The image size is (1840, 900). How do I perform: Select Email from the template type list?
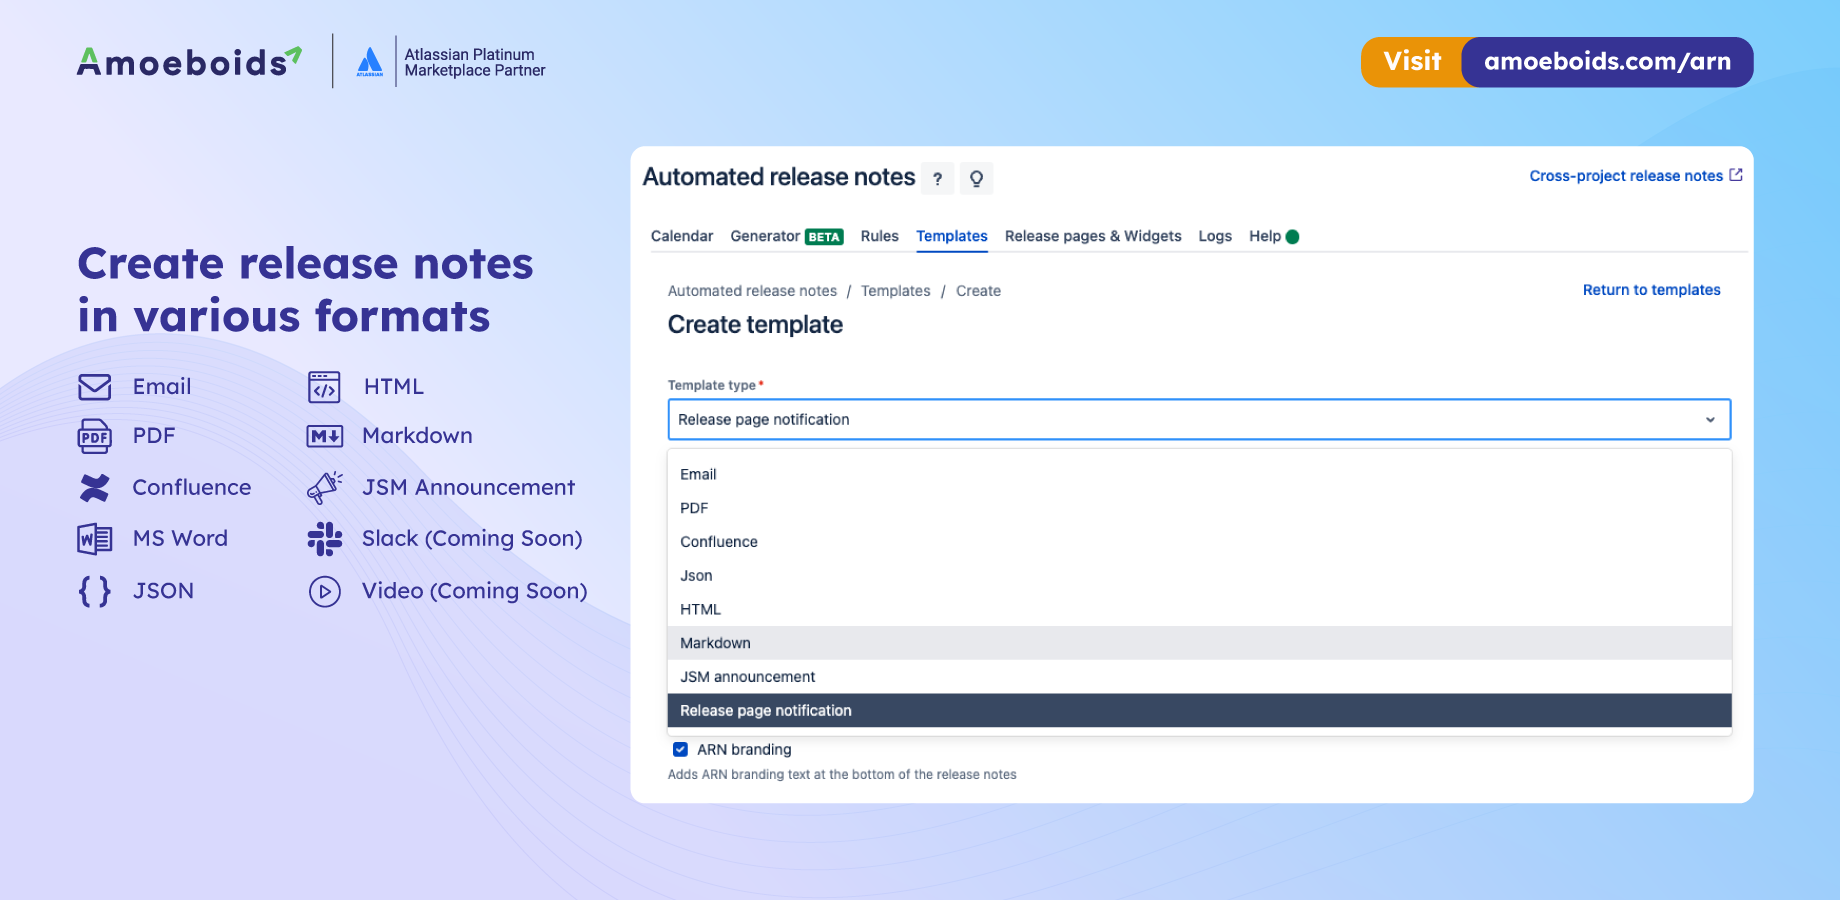coord(1199,474)
